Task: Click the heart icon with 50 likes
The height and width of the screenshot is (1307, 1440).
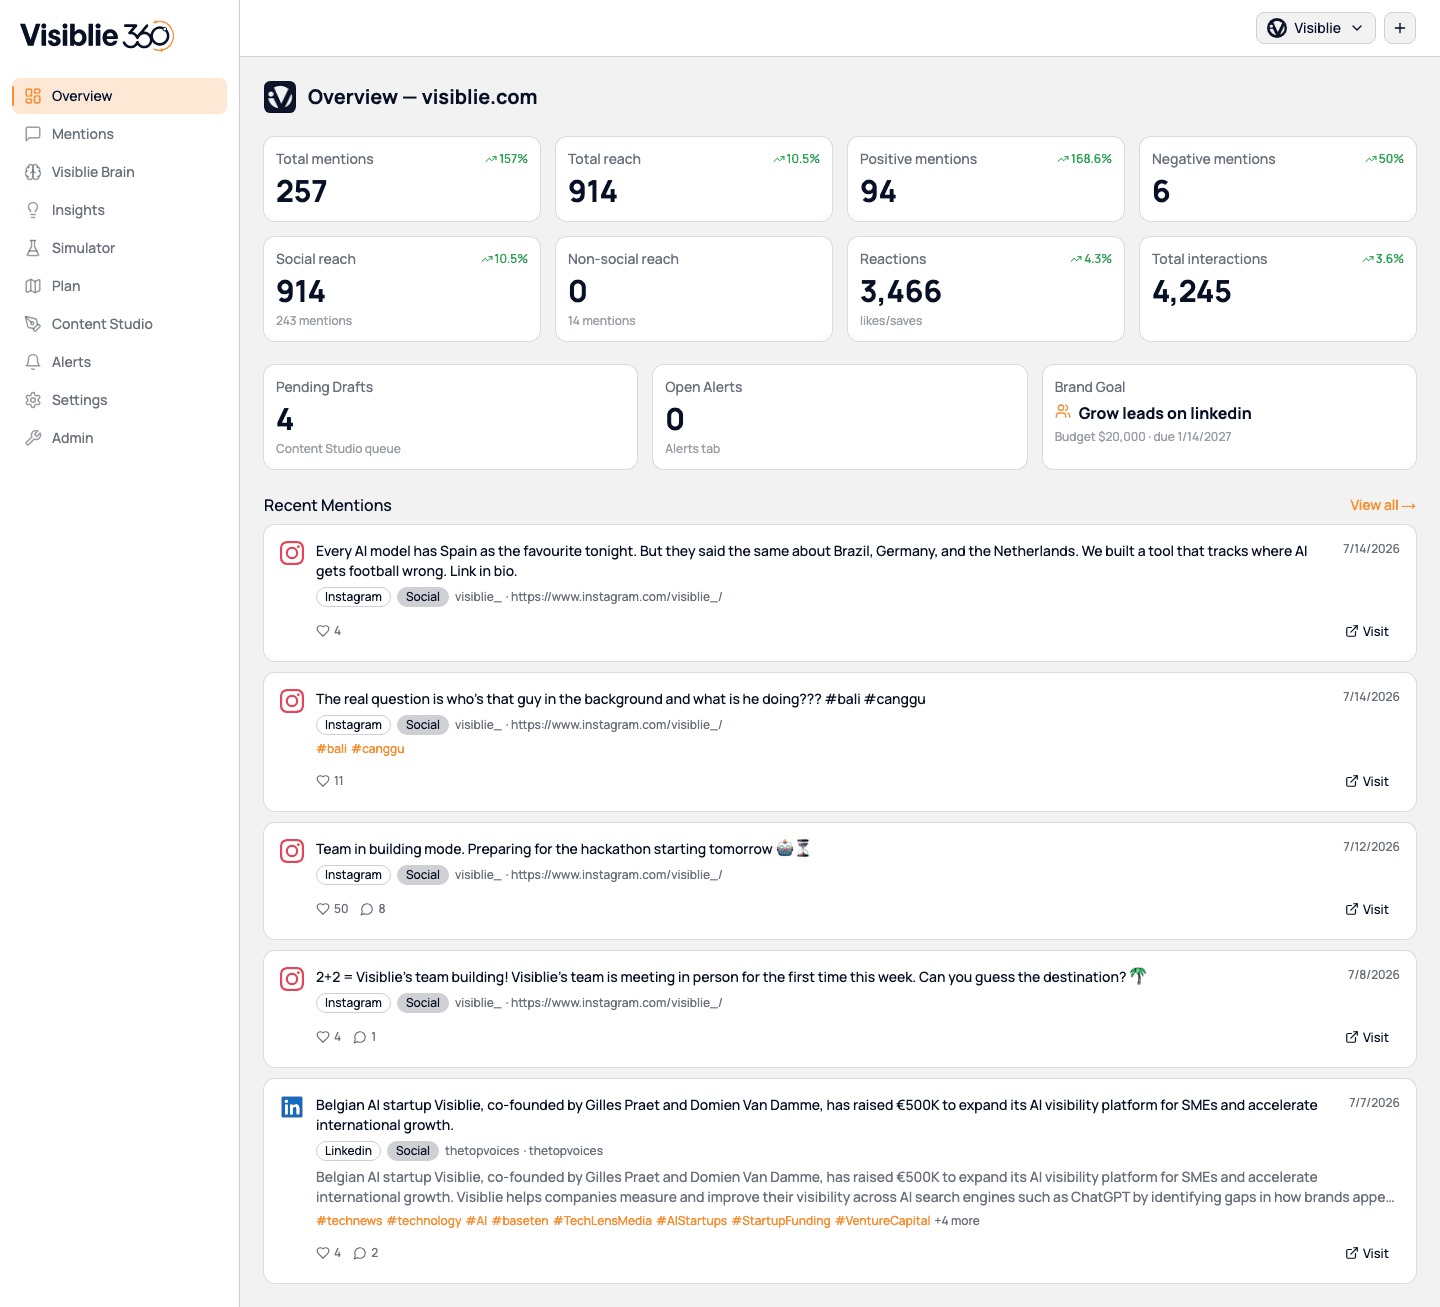Action: 323,909
